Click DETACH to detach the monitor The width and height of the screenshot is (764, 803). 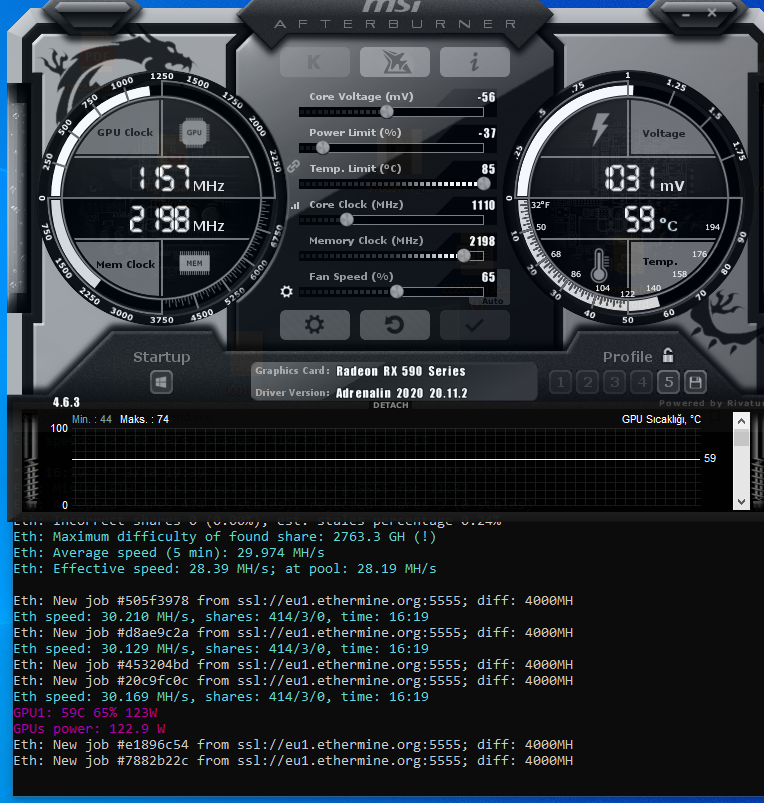391,405
